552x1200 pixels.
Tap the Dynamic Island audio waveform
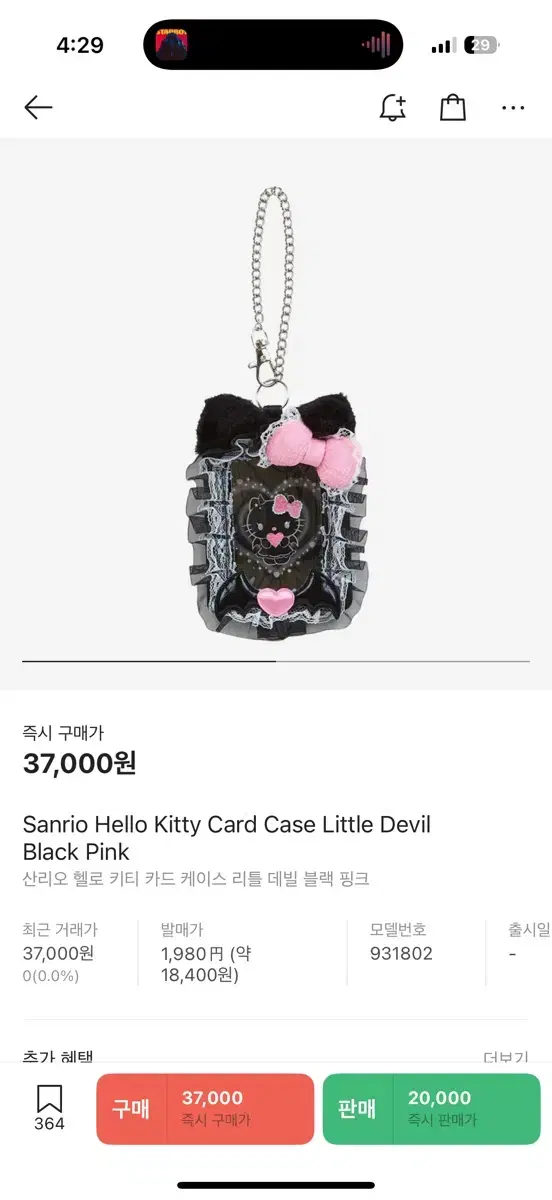(375, 45)
